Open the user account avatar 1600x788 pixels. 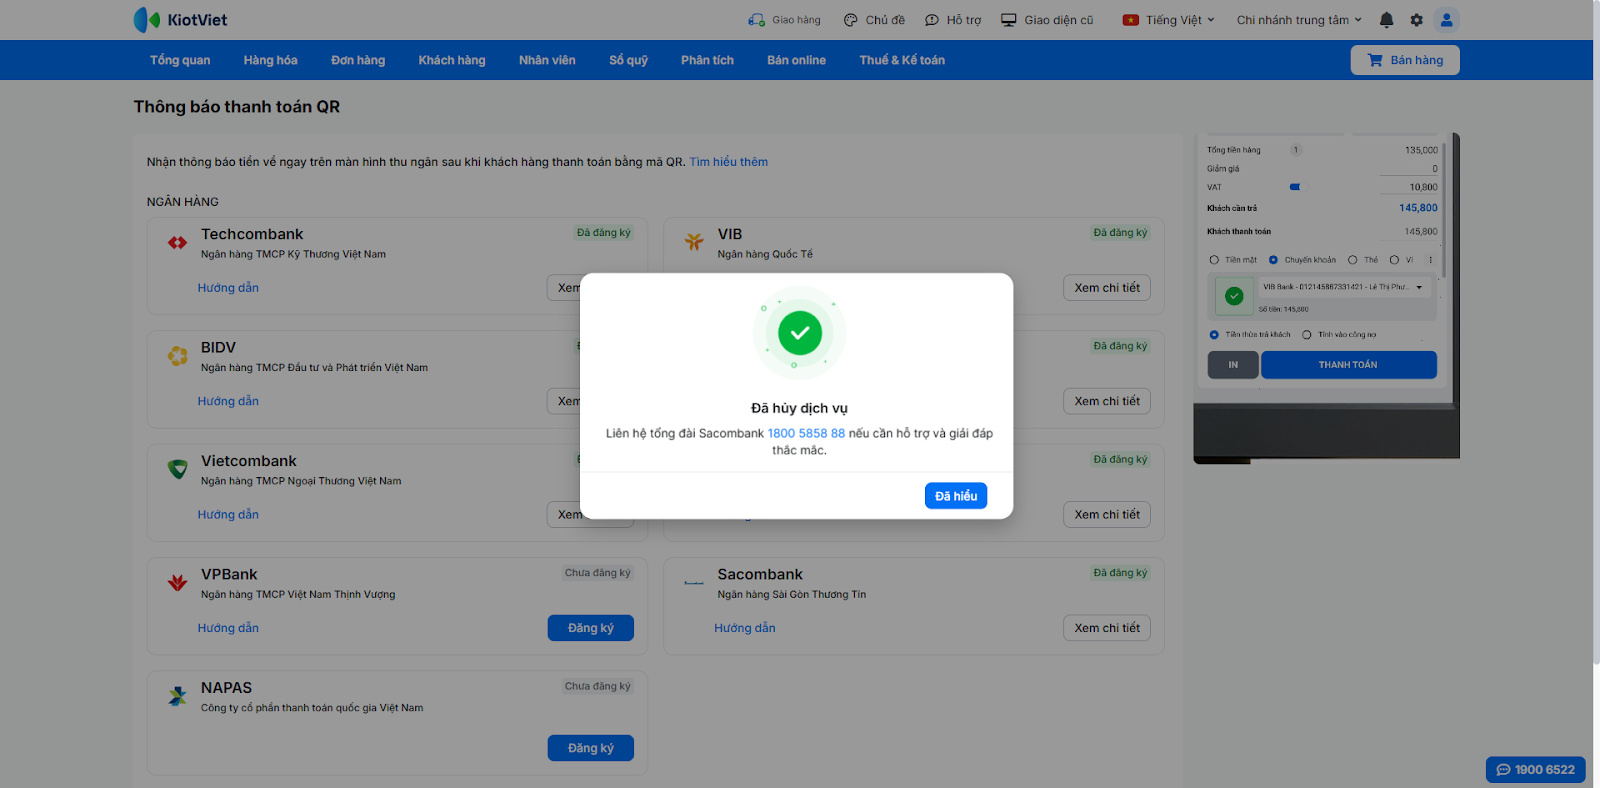[x=1446, y=20]
